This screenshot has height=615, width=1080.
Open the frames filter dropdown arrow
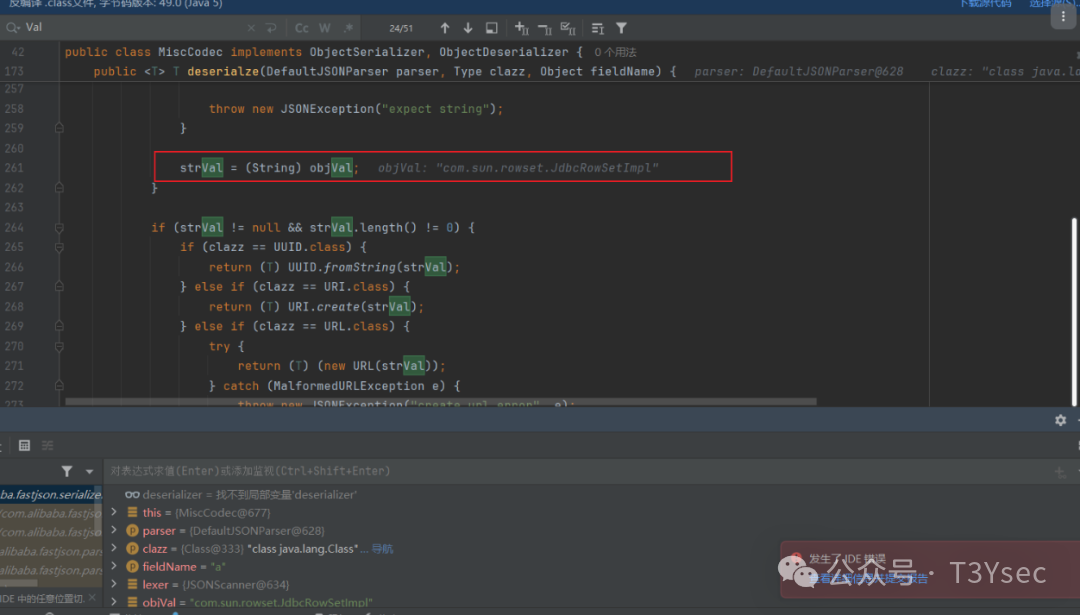[x=89, y=471]
